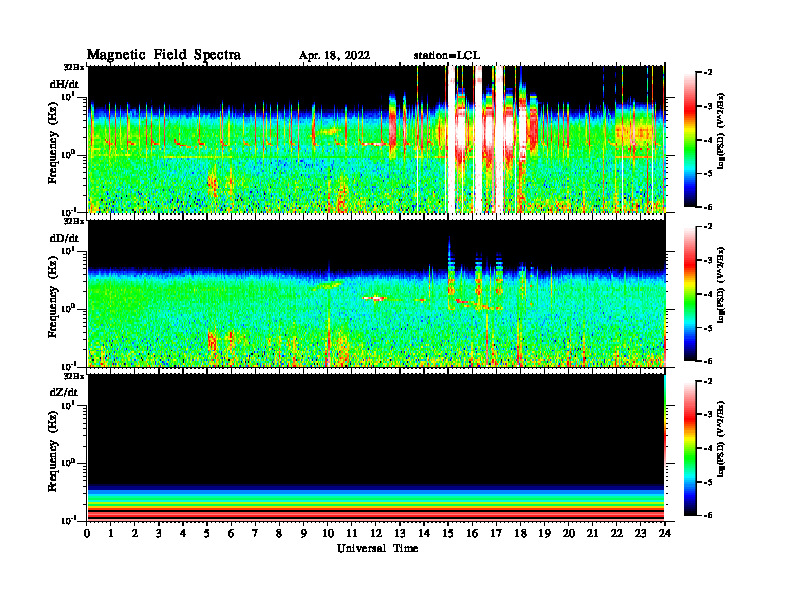Click the "32Hz" label atop the dH/dt panel
This screenshot has height=612, width=792.
73,67
